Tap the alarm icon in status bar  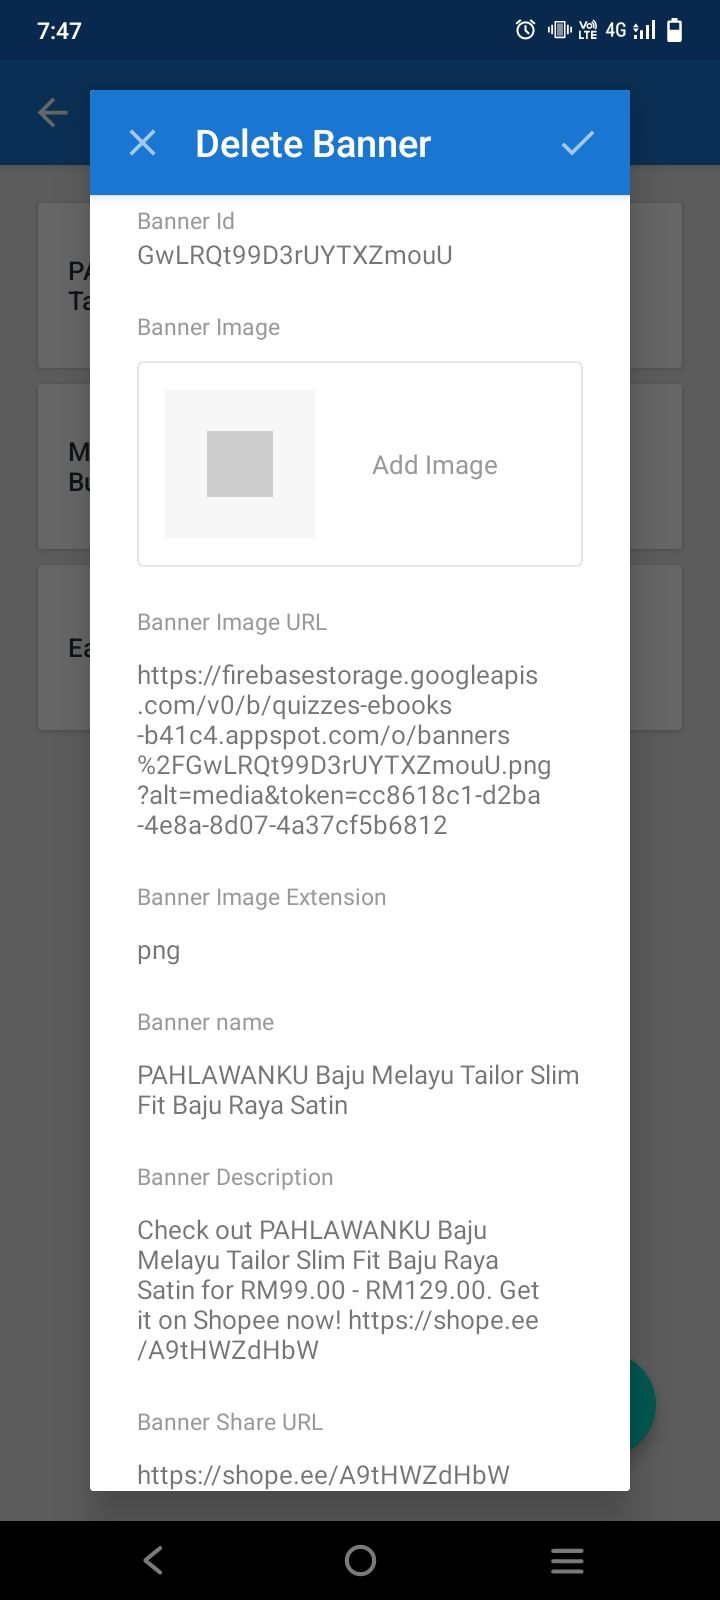tap(525, 30)
